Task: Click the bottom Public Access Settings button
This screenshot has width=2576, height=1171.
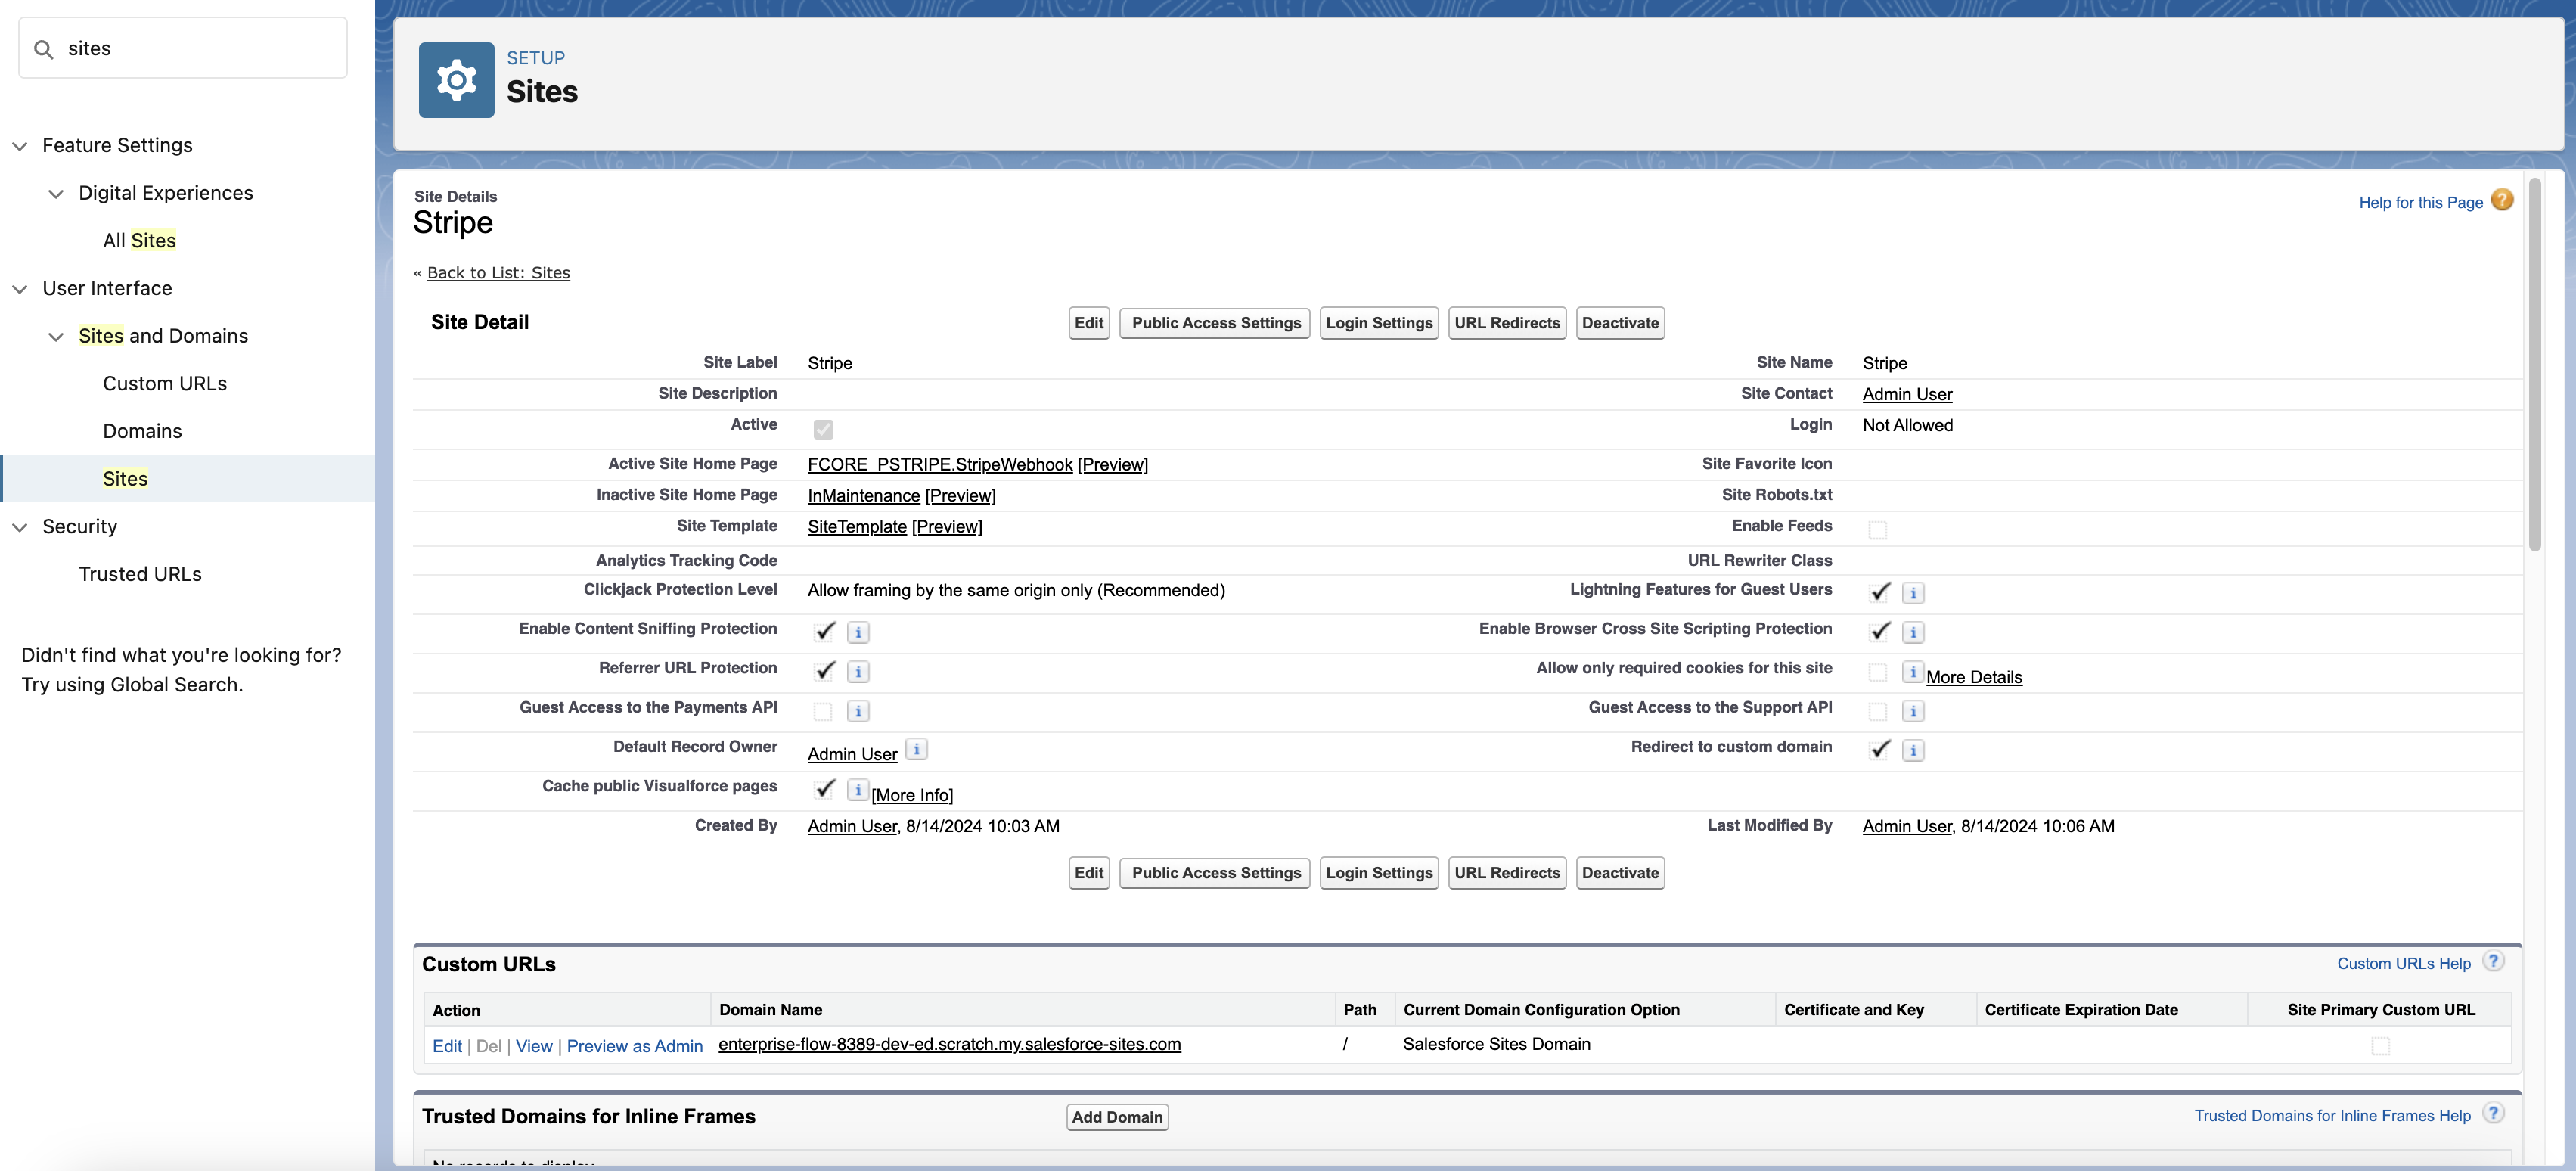Action: pyautogui.click(x=1215, y=873)
